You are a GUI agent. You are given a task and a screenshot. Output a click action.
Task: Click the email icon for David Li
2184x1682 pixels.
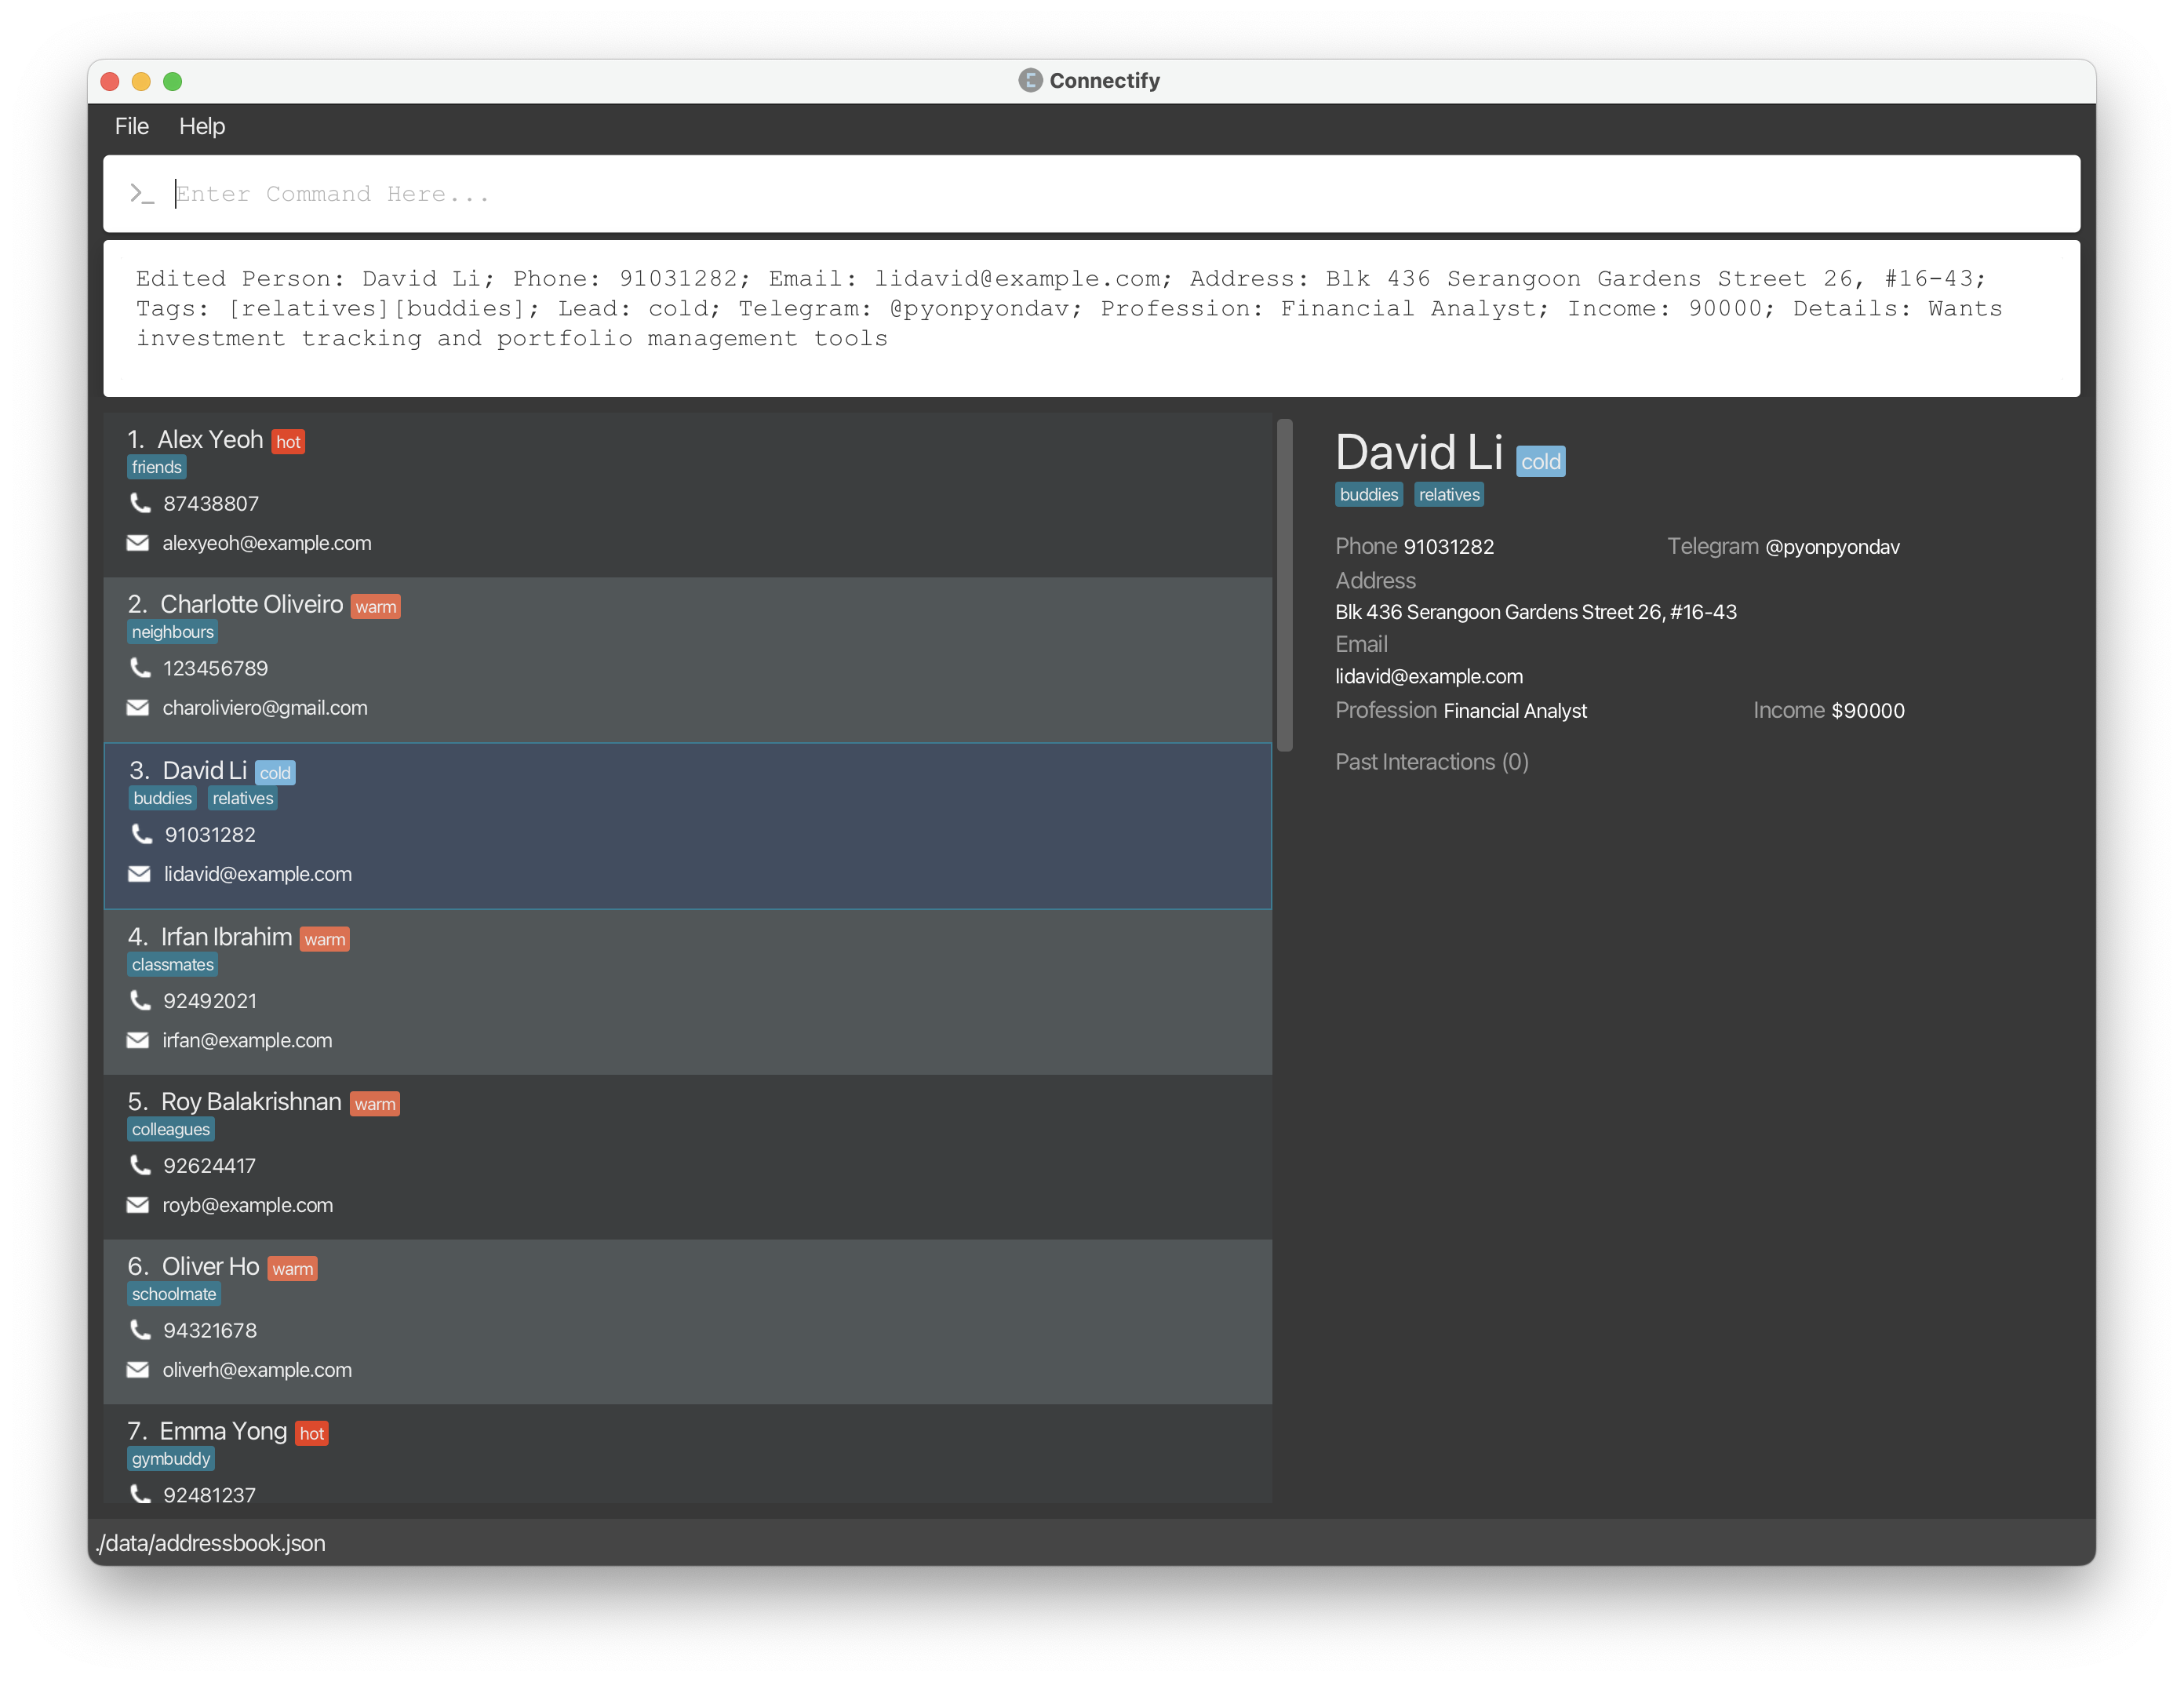140,875
